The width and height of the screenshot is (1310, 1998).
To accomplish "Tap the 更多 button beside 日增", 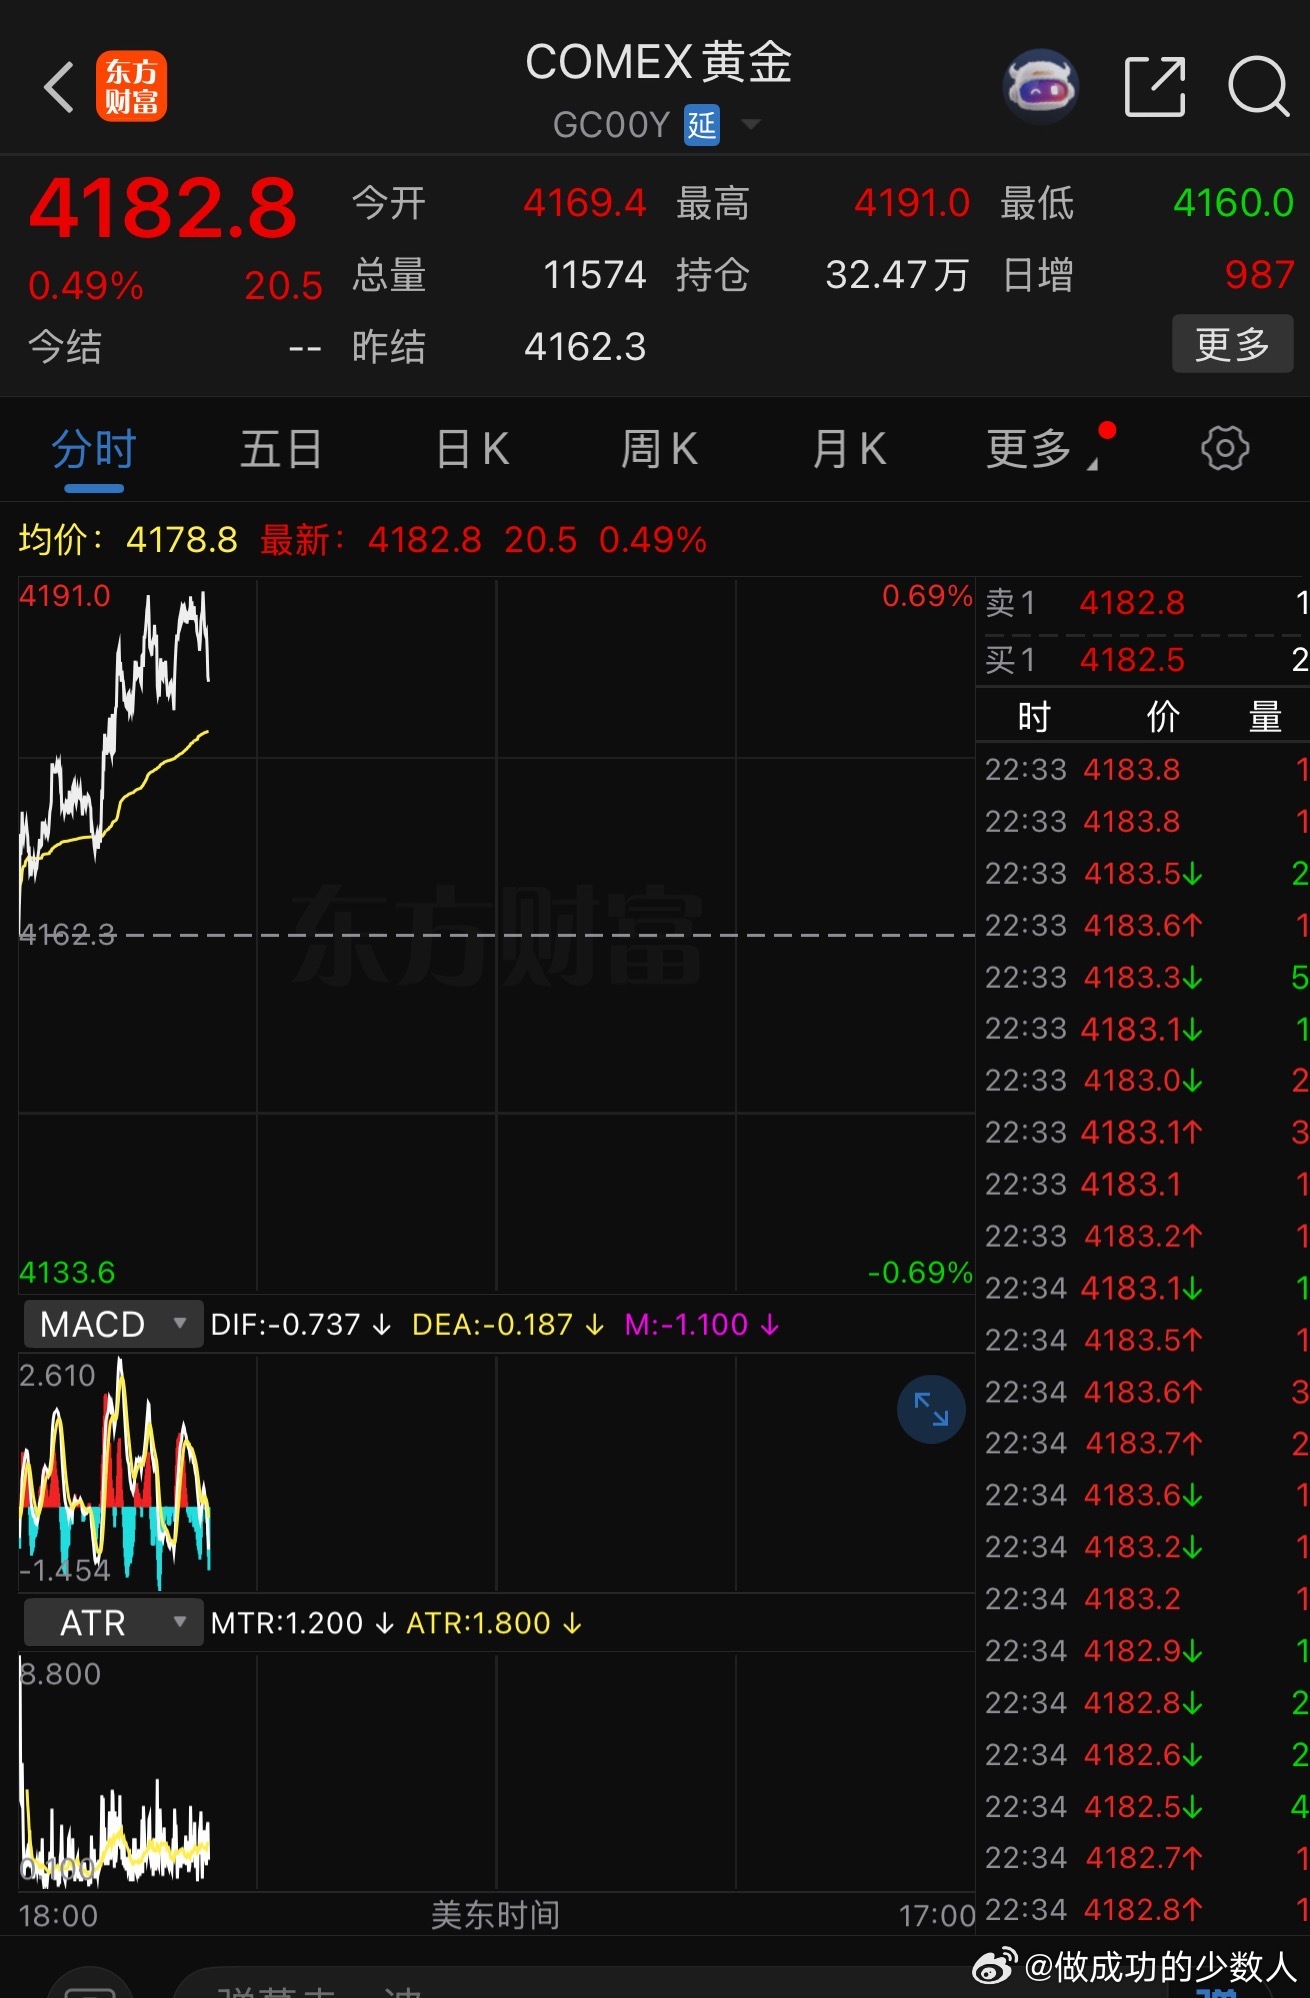I will tap(1232, 344).
